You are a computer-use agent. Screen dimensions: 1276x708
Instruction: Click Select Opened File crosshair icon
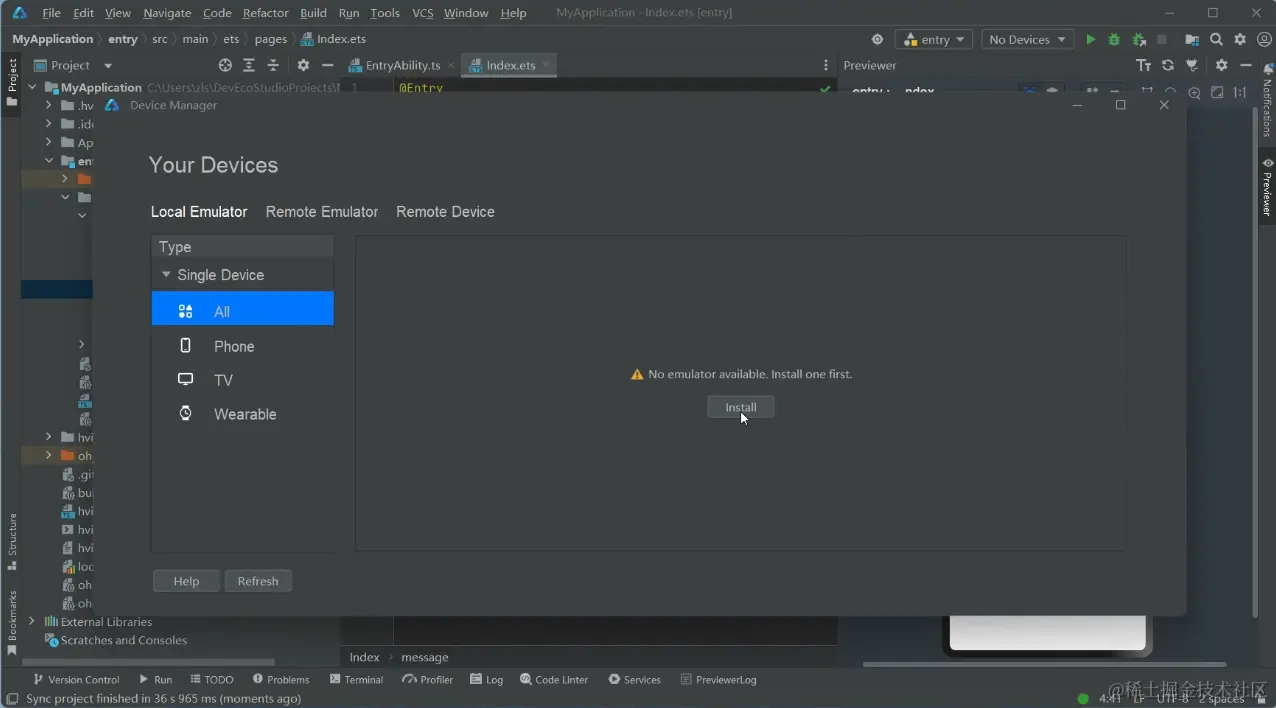tap(225, 65)
